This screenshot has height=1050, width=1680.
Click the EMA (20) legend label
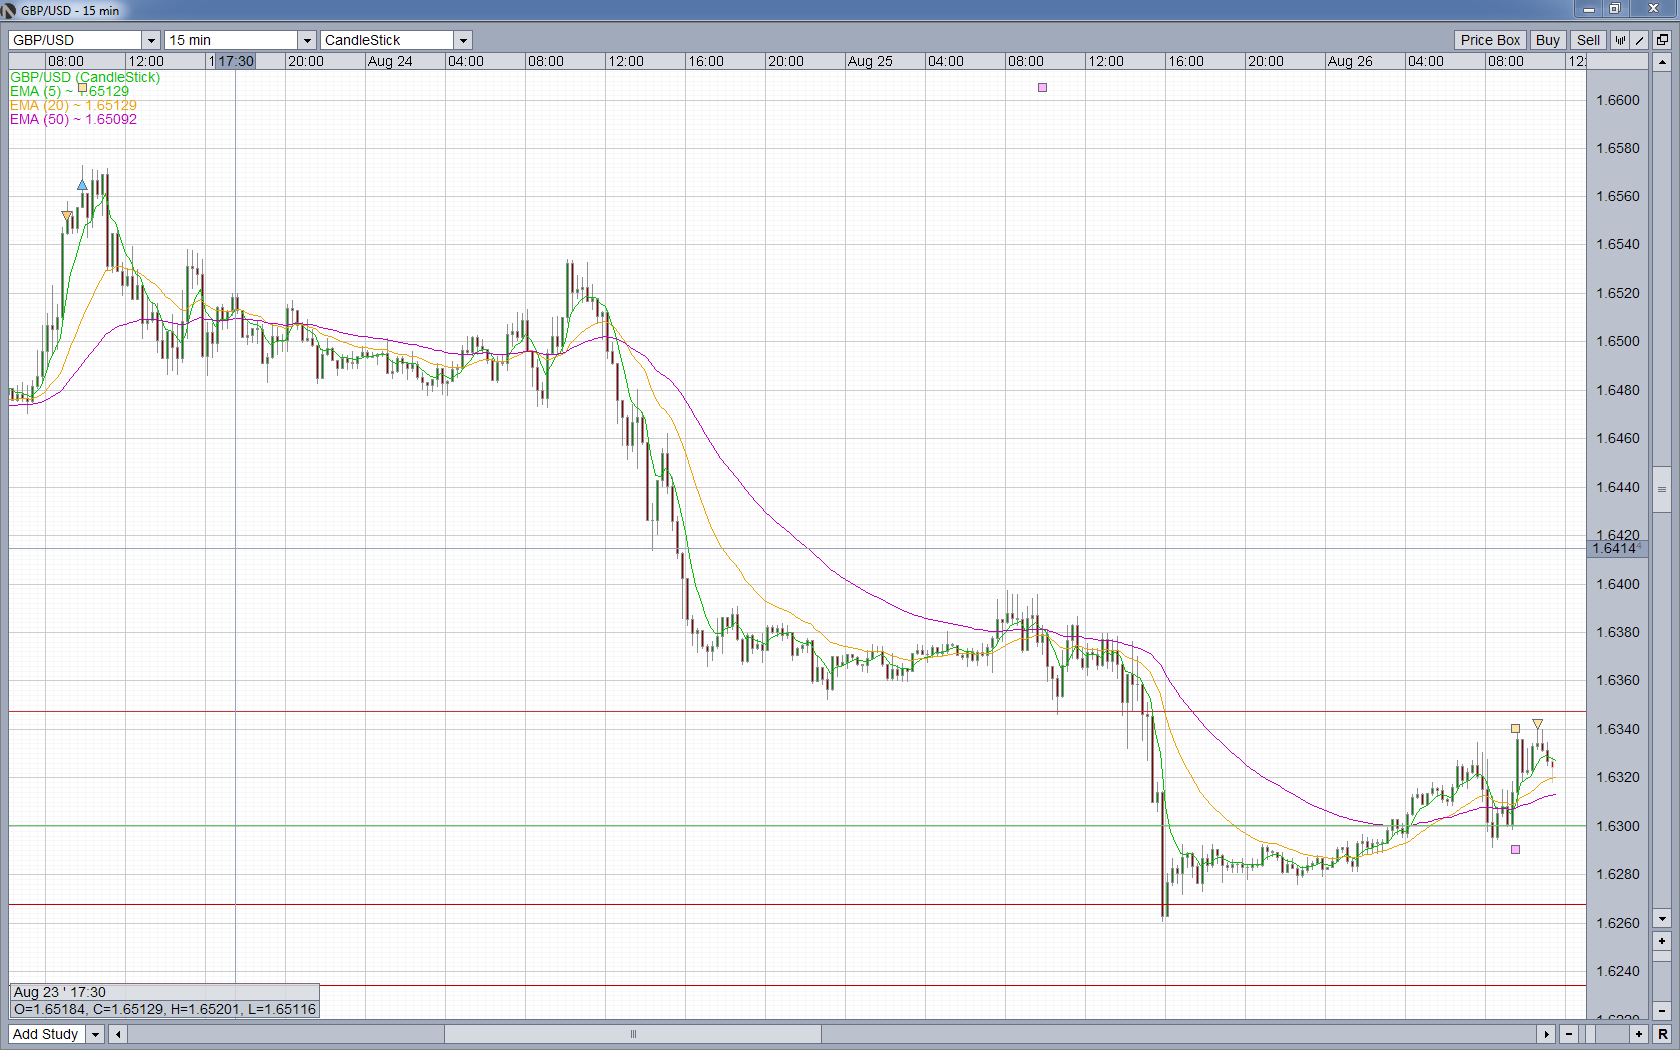click(74, 105)
